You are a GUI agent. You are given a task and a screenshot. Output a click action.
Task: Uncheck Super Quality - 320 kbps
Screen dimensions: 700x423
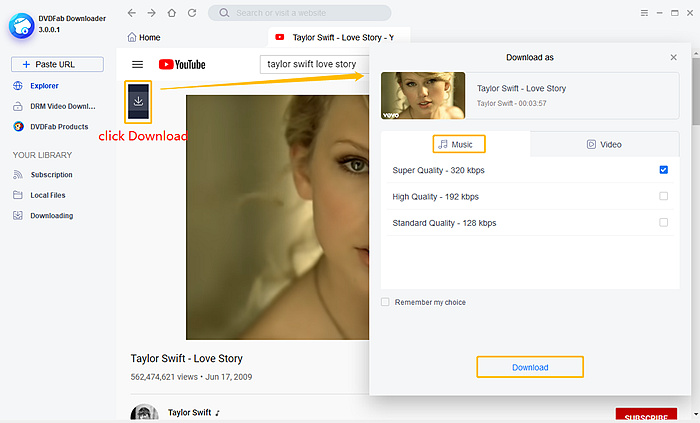663,170
